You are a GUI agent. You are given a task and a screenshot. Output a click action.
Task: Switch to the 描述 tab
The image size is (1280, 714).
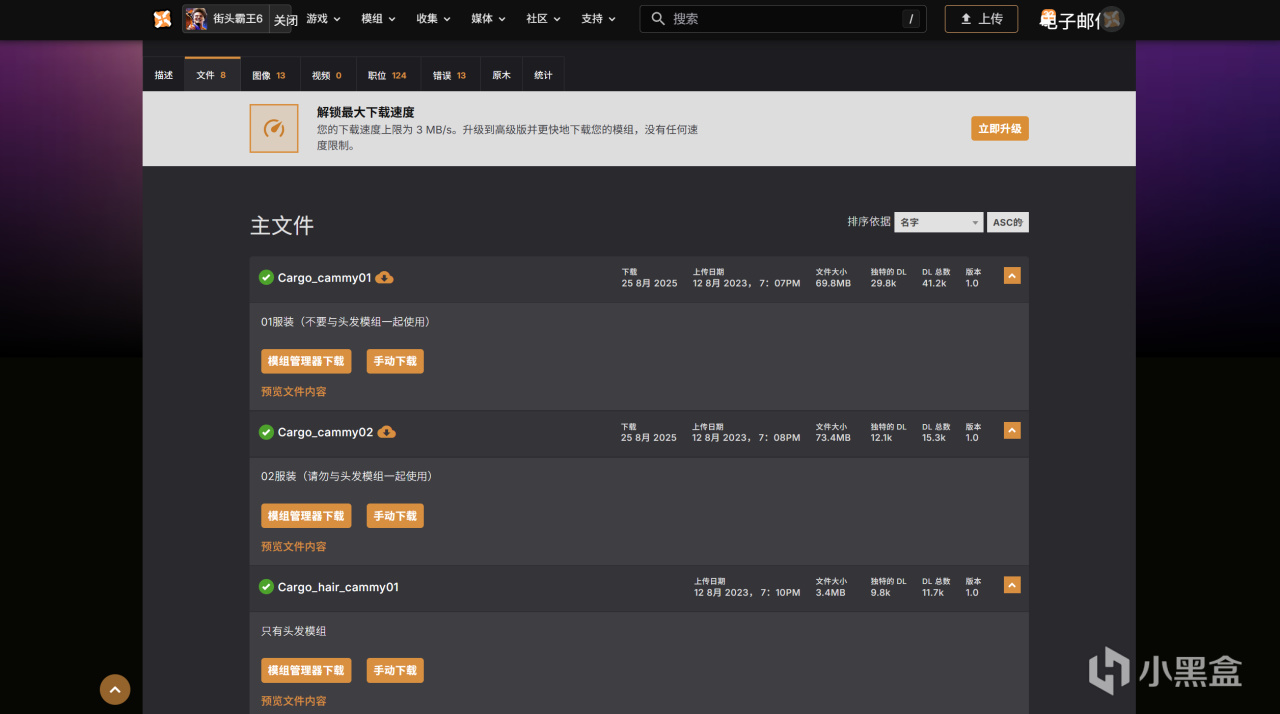coord(164,75)
